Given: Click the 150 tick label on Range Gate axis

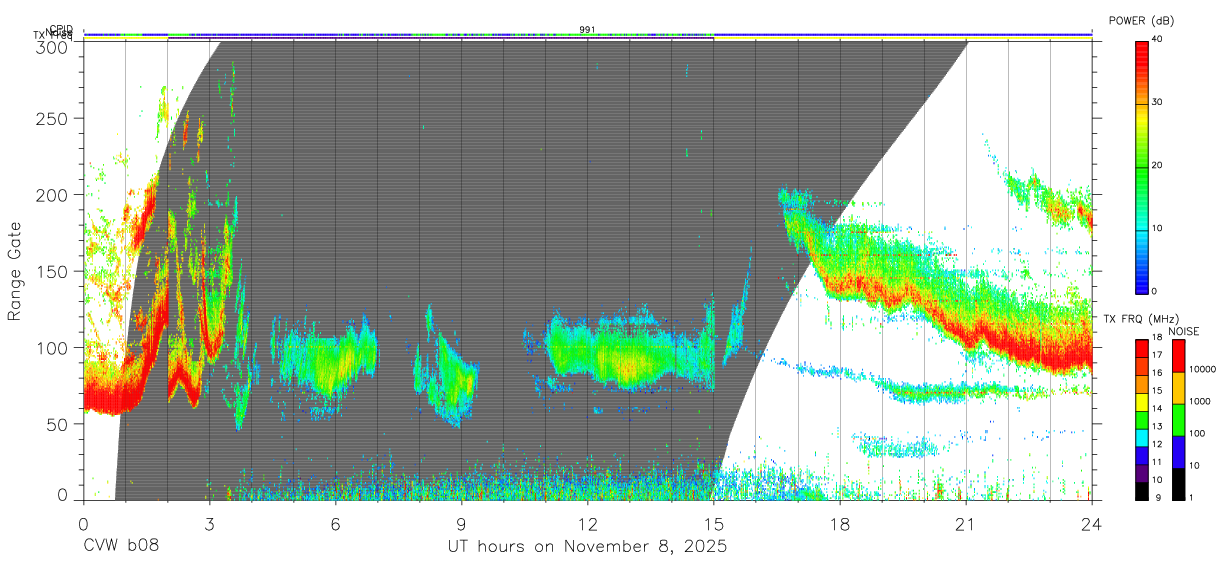Looking at the screenshot, I should click(51, 271).
